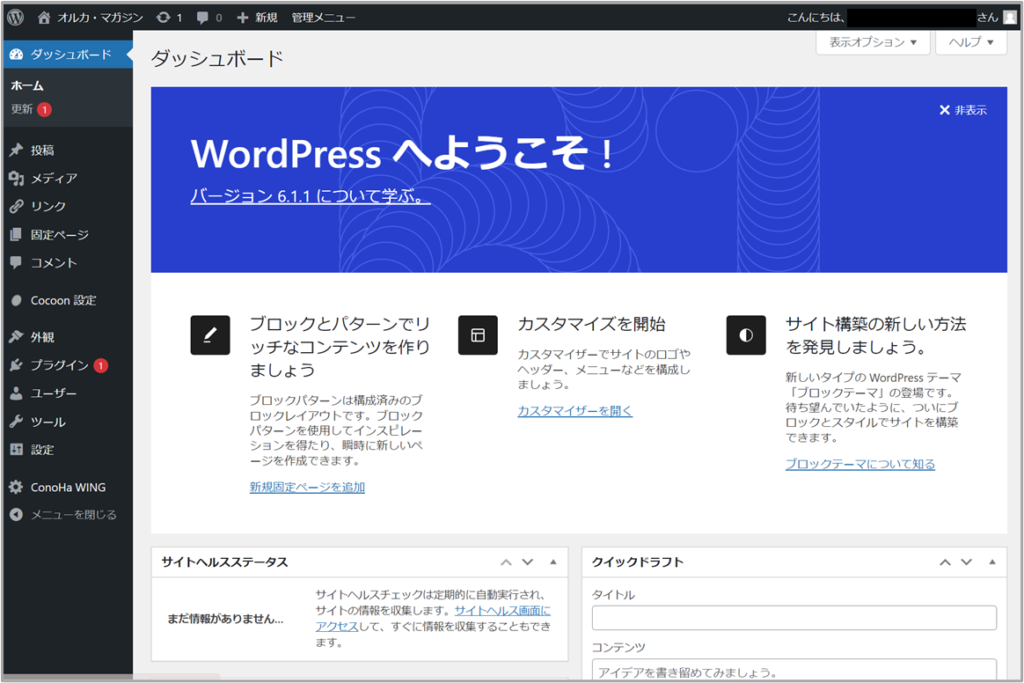Image resolution: width=1024 pixels, height=683 pixels.
Task: Click the red badge next to プラグイン
Action: pyautogui.click(x=101, y=365)
